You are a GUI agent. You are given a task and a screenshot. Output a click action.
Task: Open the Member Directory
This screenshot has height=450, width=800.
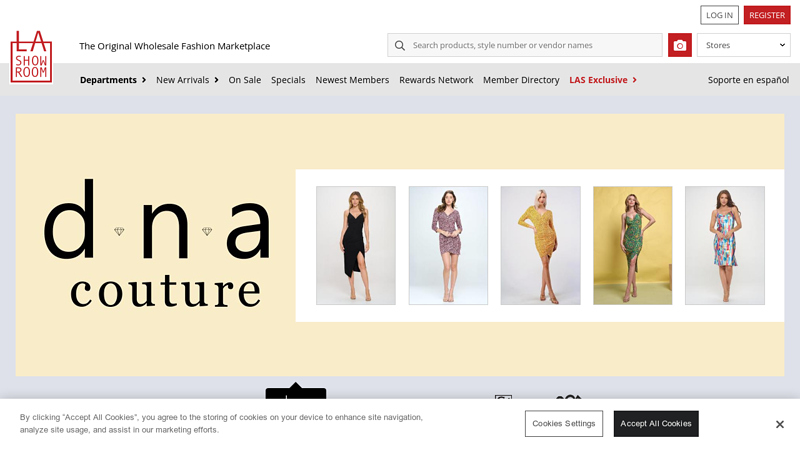pyautogui.click(x=521, y=80)
